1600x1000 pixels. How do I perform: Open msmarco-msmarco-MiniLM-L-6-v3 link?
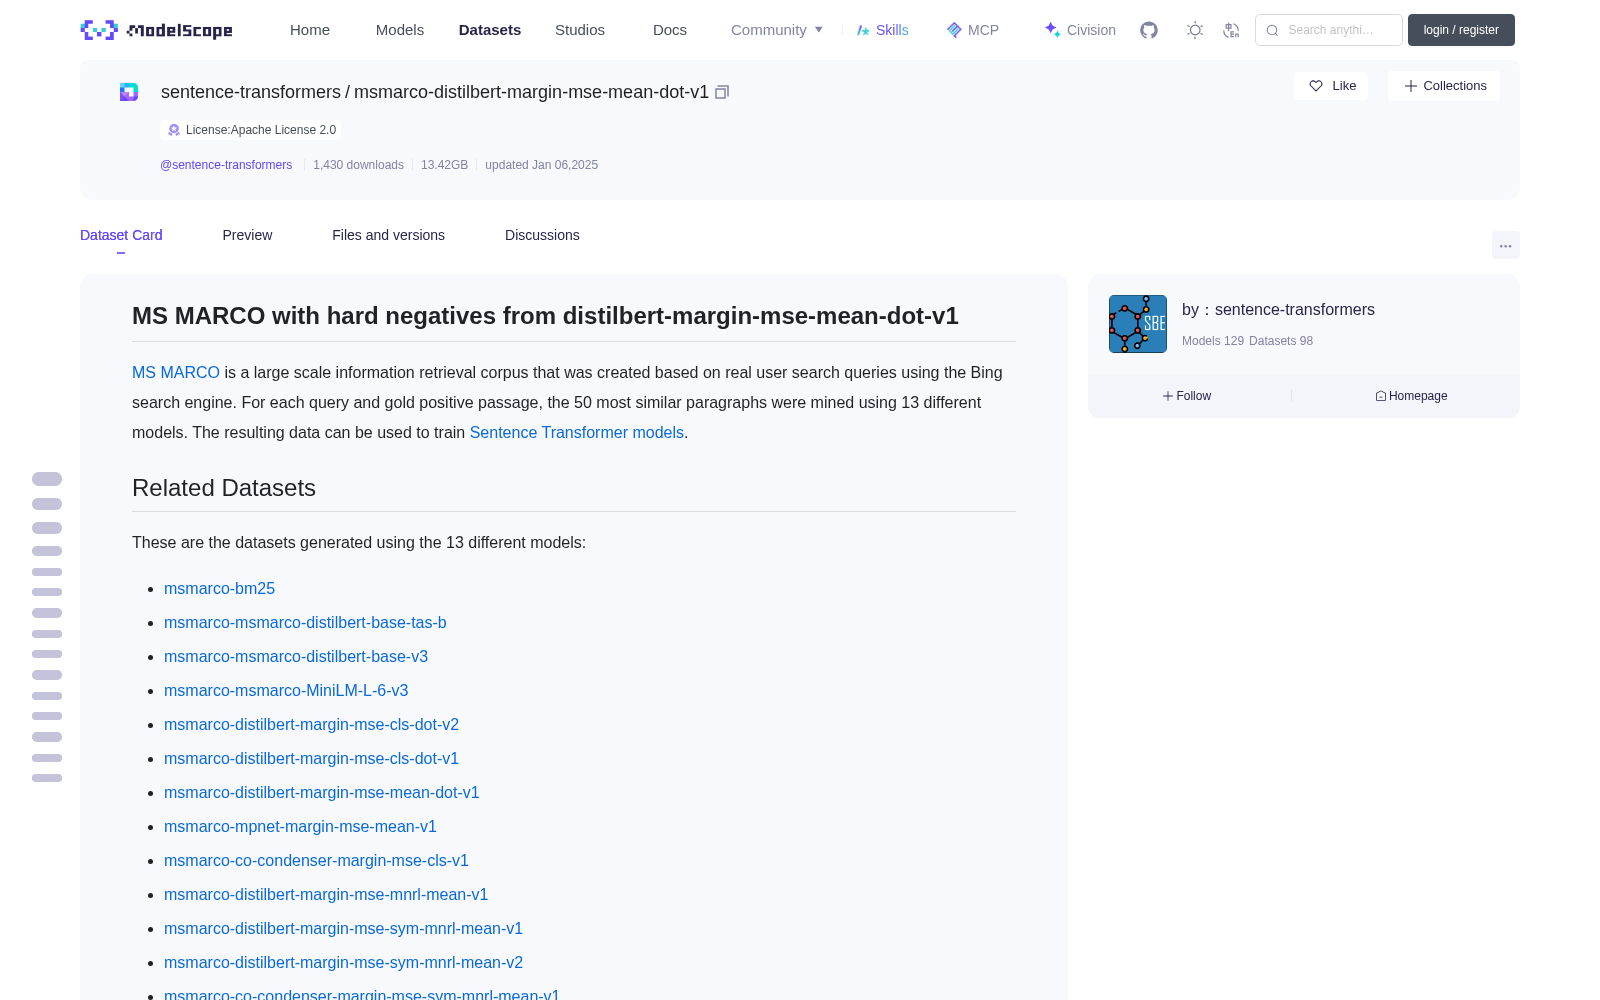pyautogui.click(x=286, y=691)
